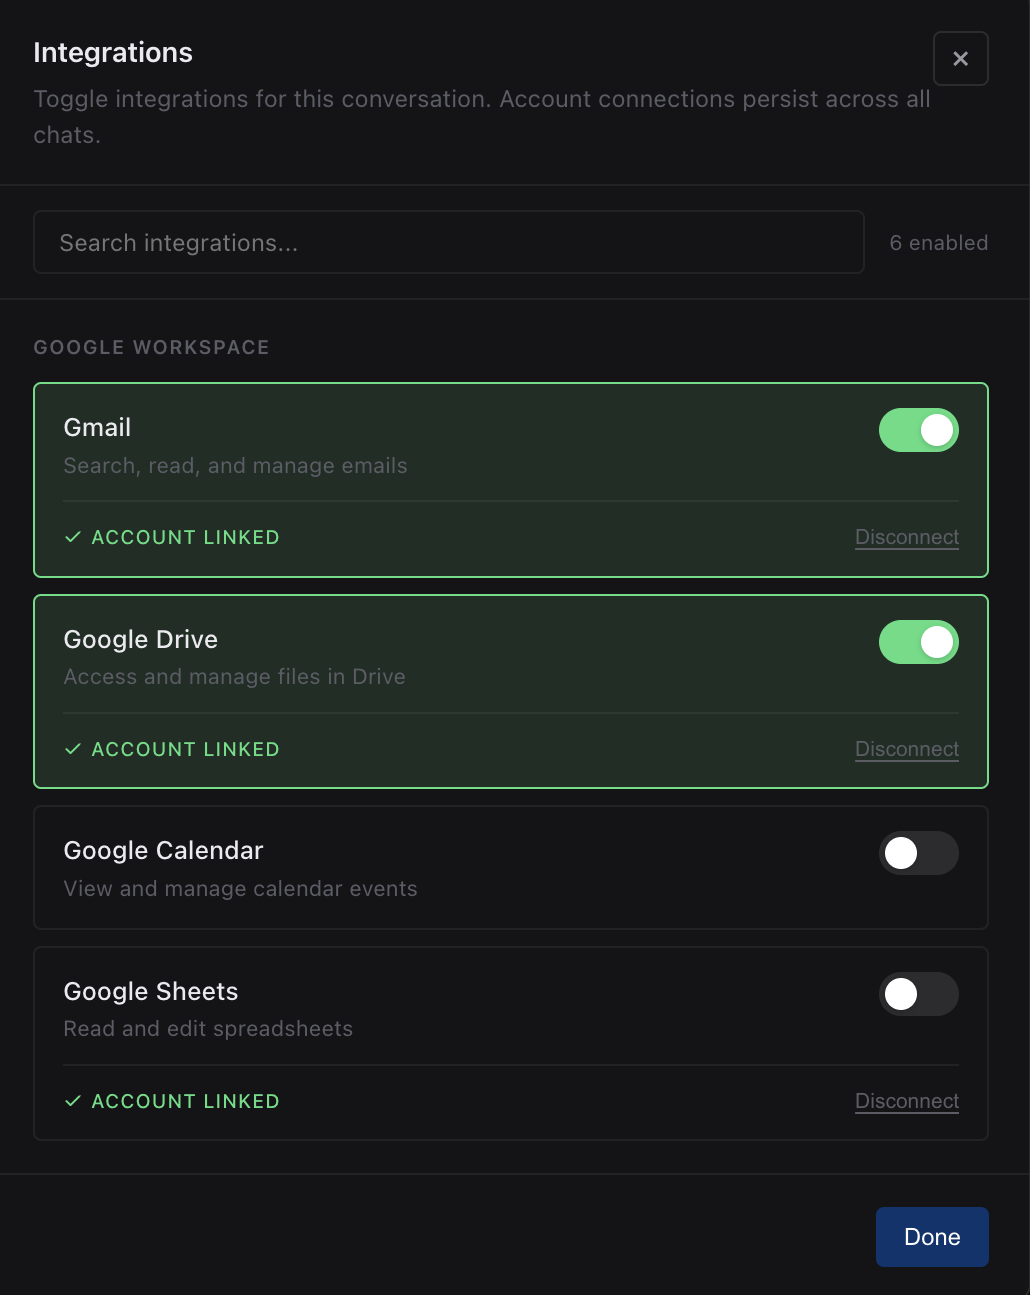Viewport: 1030px width, 1295px height.
Task: Click the Google Workspace section heading
Action: tap(151, 347)
